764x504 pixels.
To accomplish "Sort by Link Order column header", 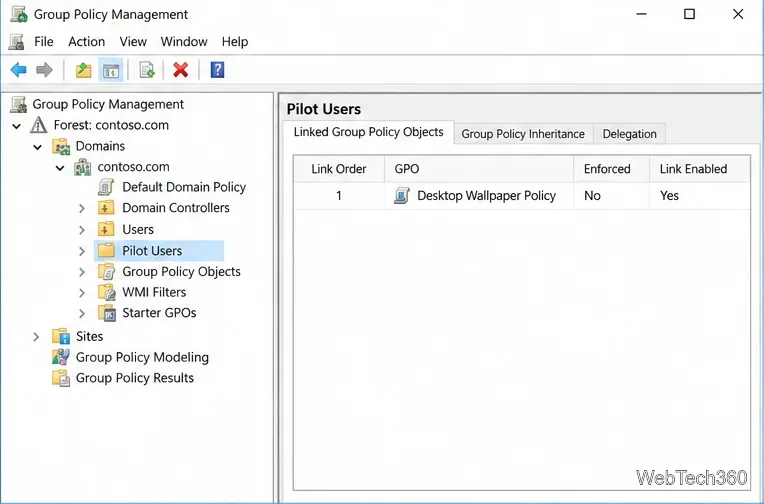I will (x=339, y=169).
